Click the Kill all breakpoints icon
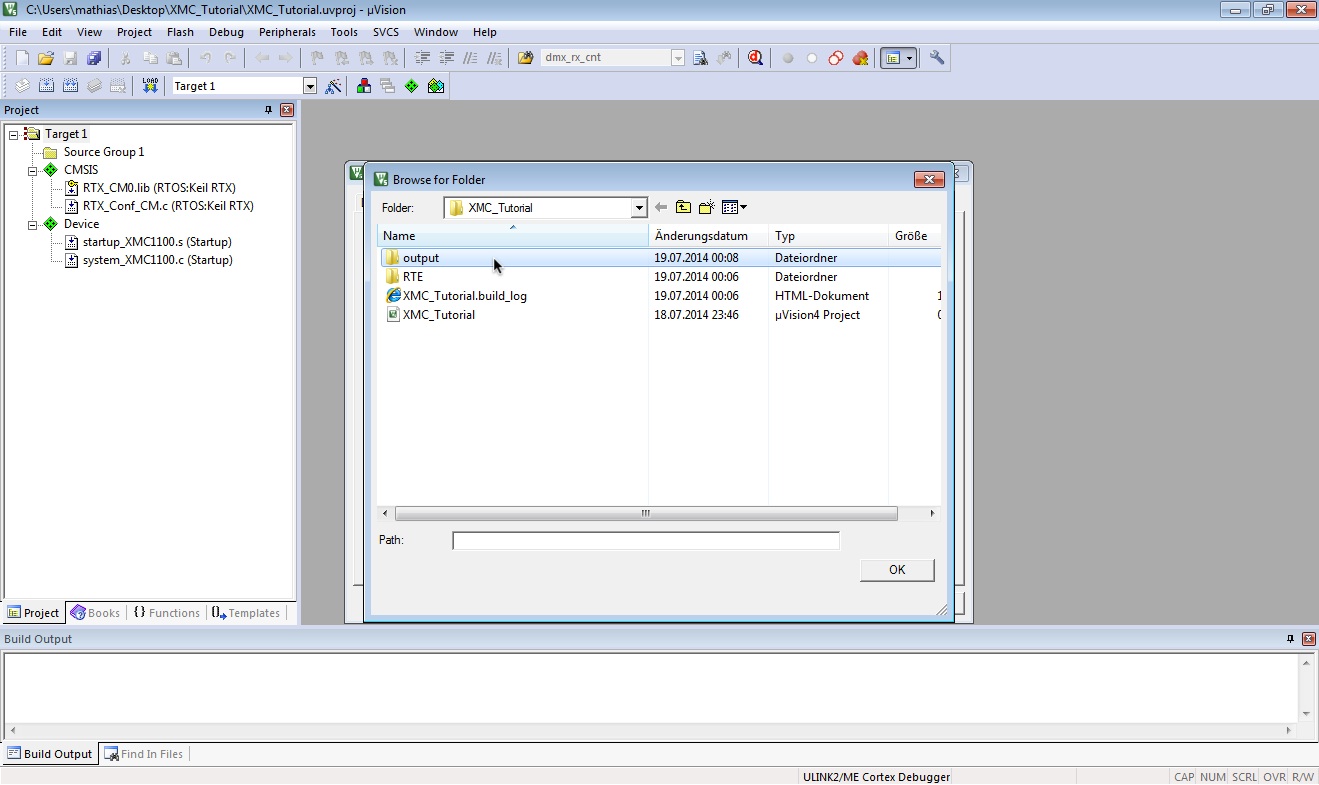Viewport: 1319px width, 785px height. (860, 58)
